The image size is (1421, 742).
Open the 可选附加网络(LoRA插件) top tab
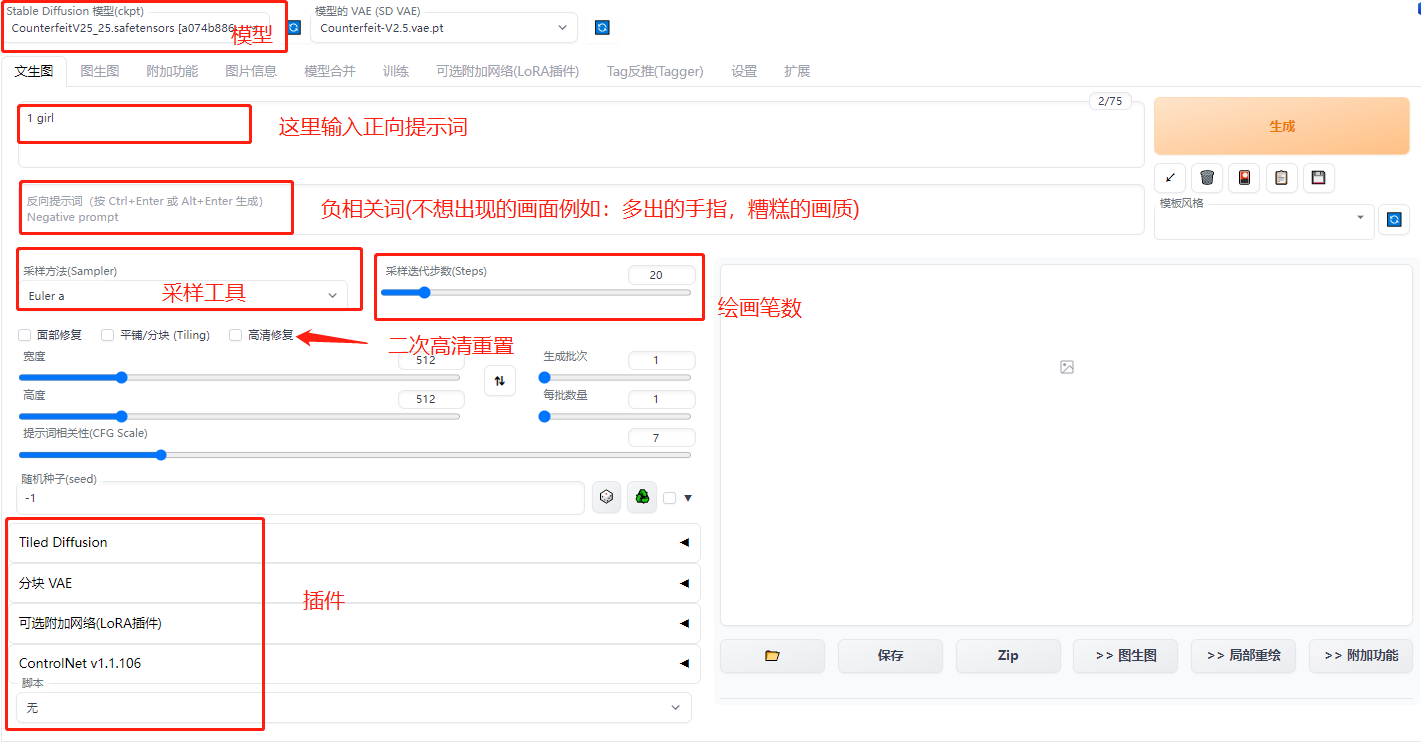[x=508, y=71]
